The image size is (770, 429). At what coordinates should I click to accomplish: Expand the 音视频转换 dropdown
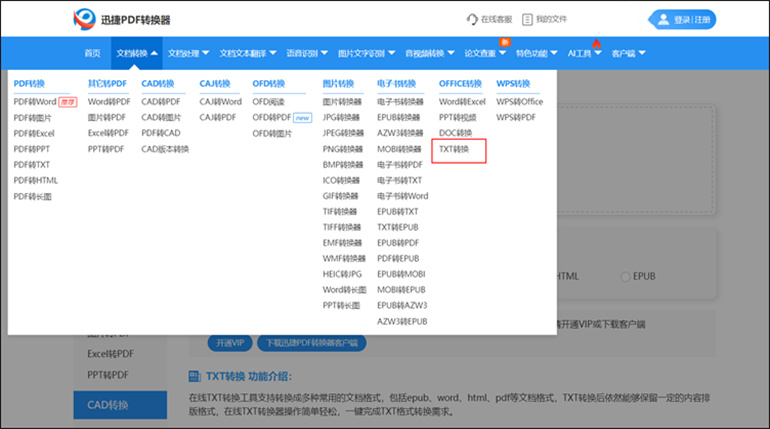(x=451, y=53)
